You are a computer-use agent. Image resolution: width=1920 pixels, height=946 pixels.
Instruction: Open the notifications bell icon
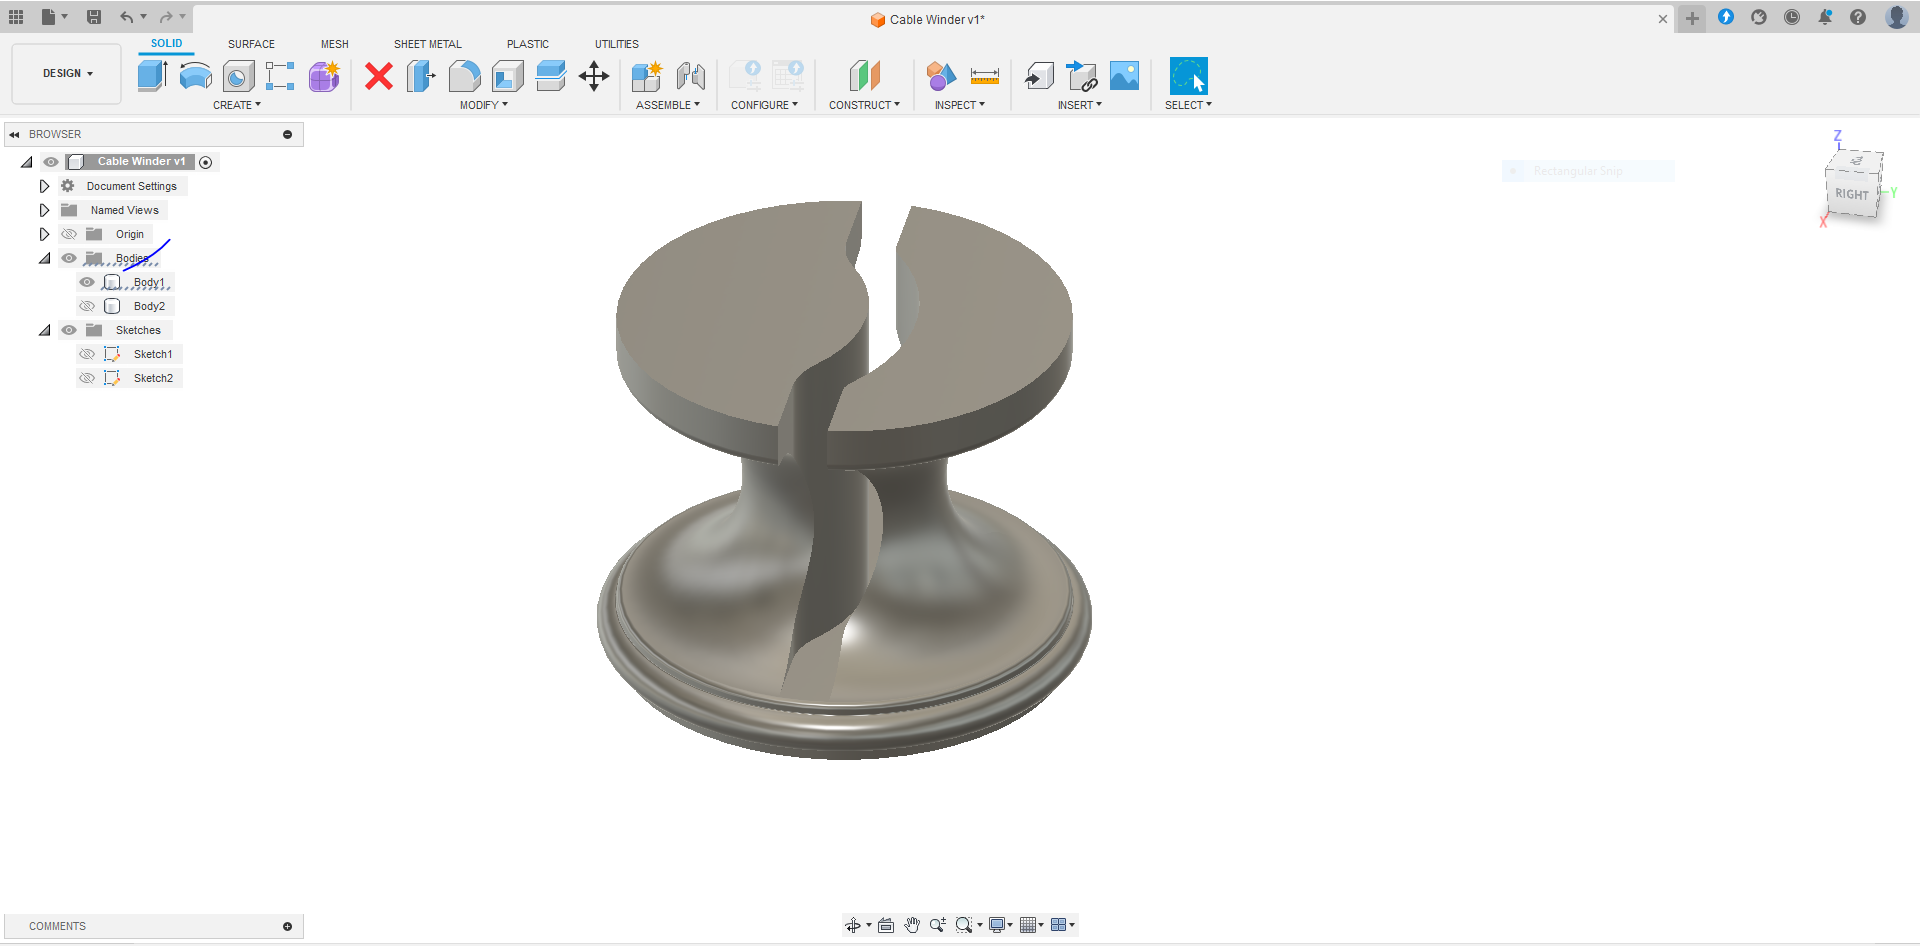pyautogui.click(x=1825, y=17)
